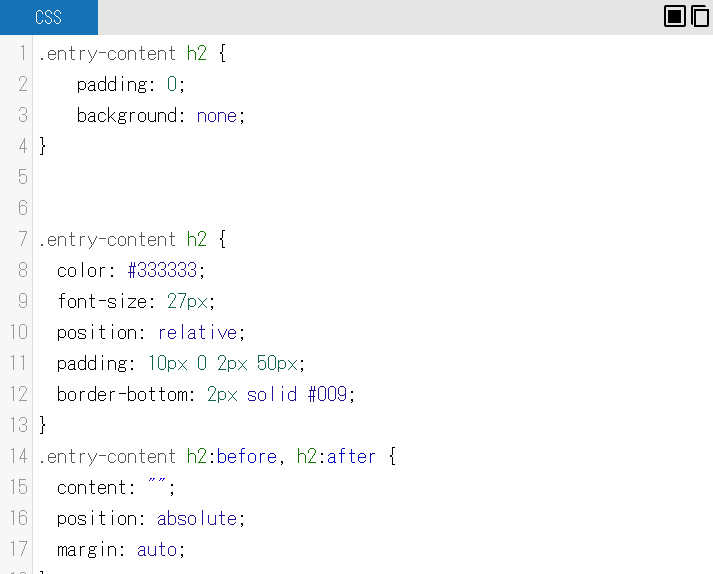This screenshot has height=574, width=713.
Task: Click 'content: "";' on line 15
Action: pos(116,487)
